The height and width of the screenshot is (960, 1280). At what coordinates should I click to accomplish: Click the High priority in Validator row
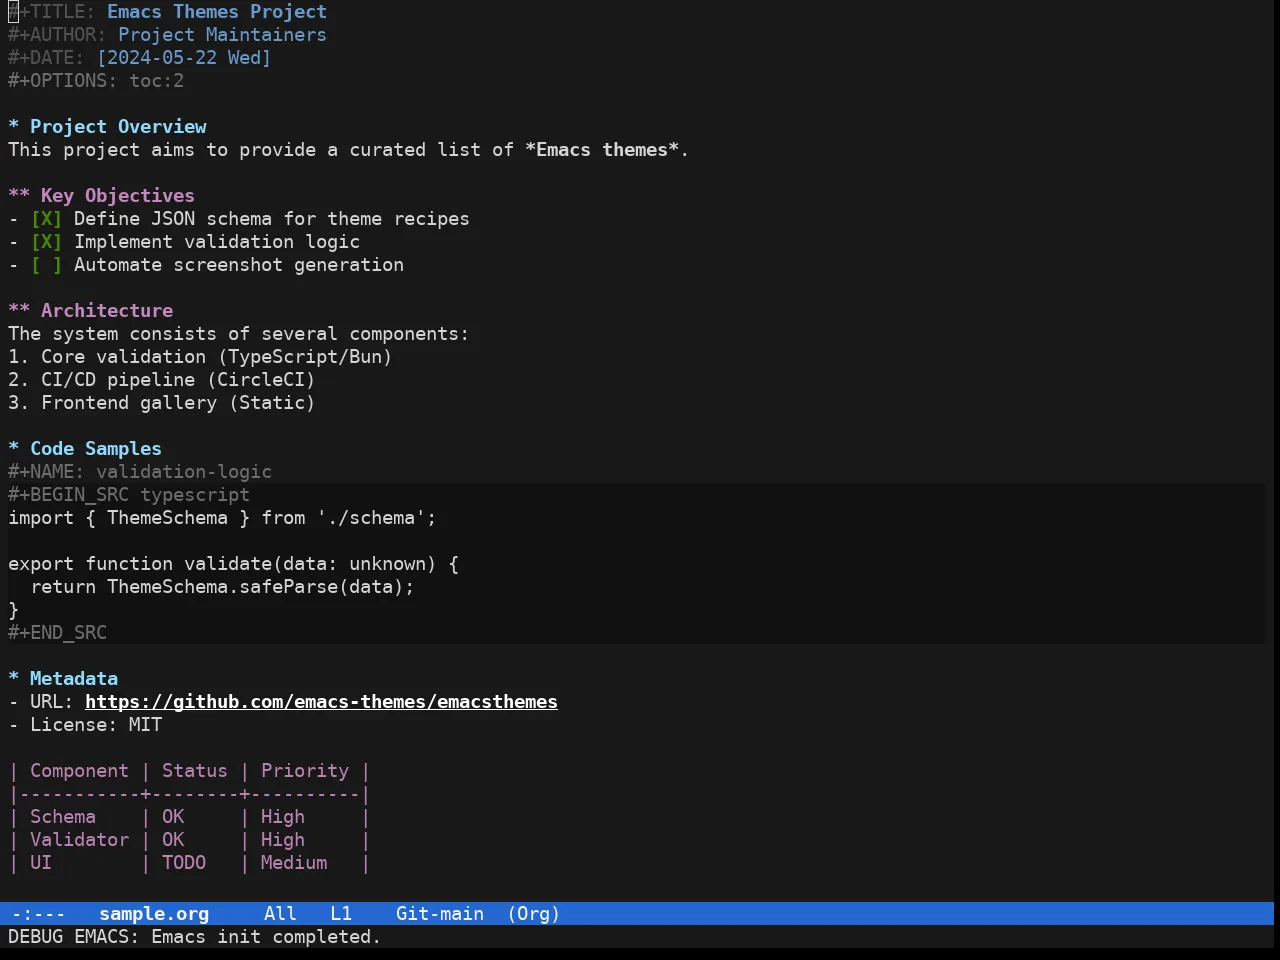[283, 840]
